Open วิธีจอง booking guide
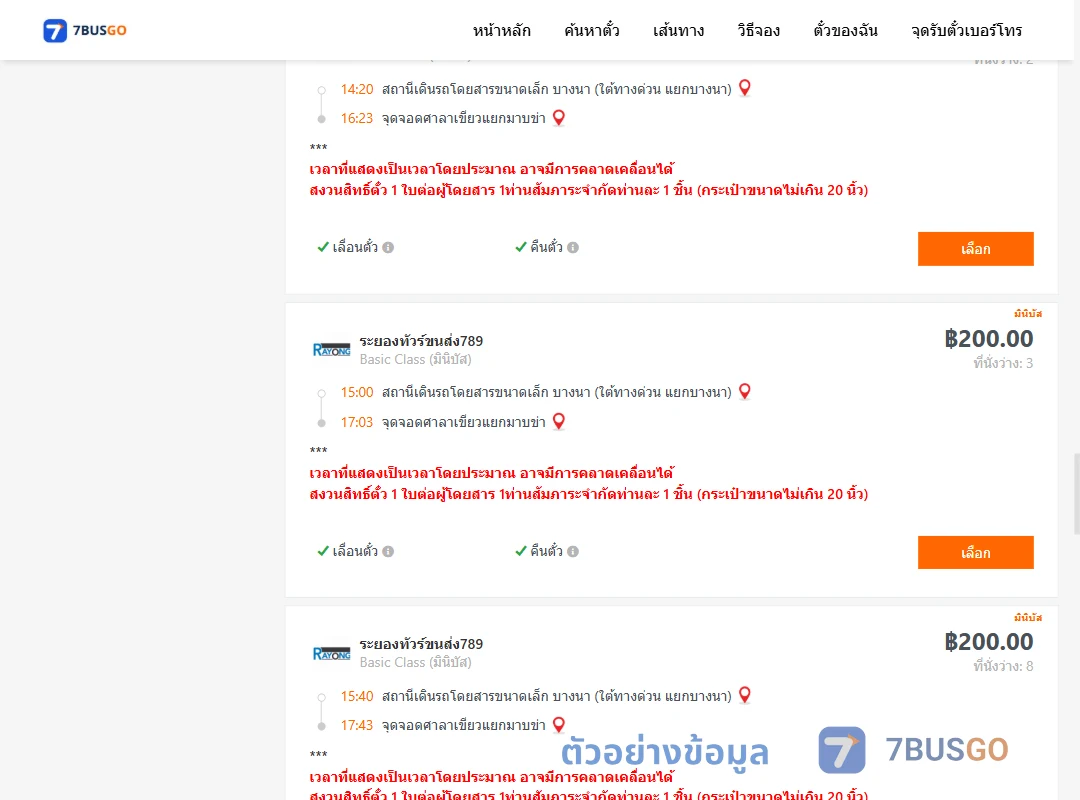 pos(758,30)
